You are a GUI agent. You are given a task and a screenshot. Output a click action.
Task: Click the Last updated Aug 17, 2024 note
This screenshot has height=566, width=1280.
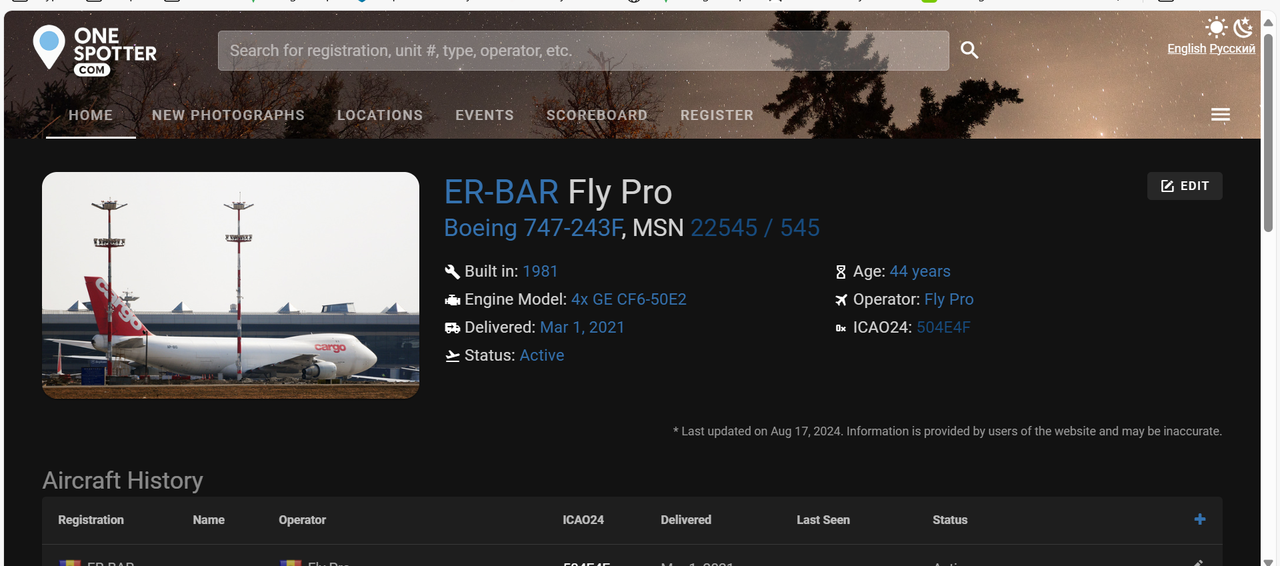[x=948, y=431]
